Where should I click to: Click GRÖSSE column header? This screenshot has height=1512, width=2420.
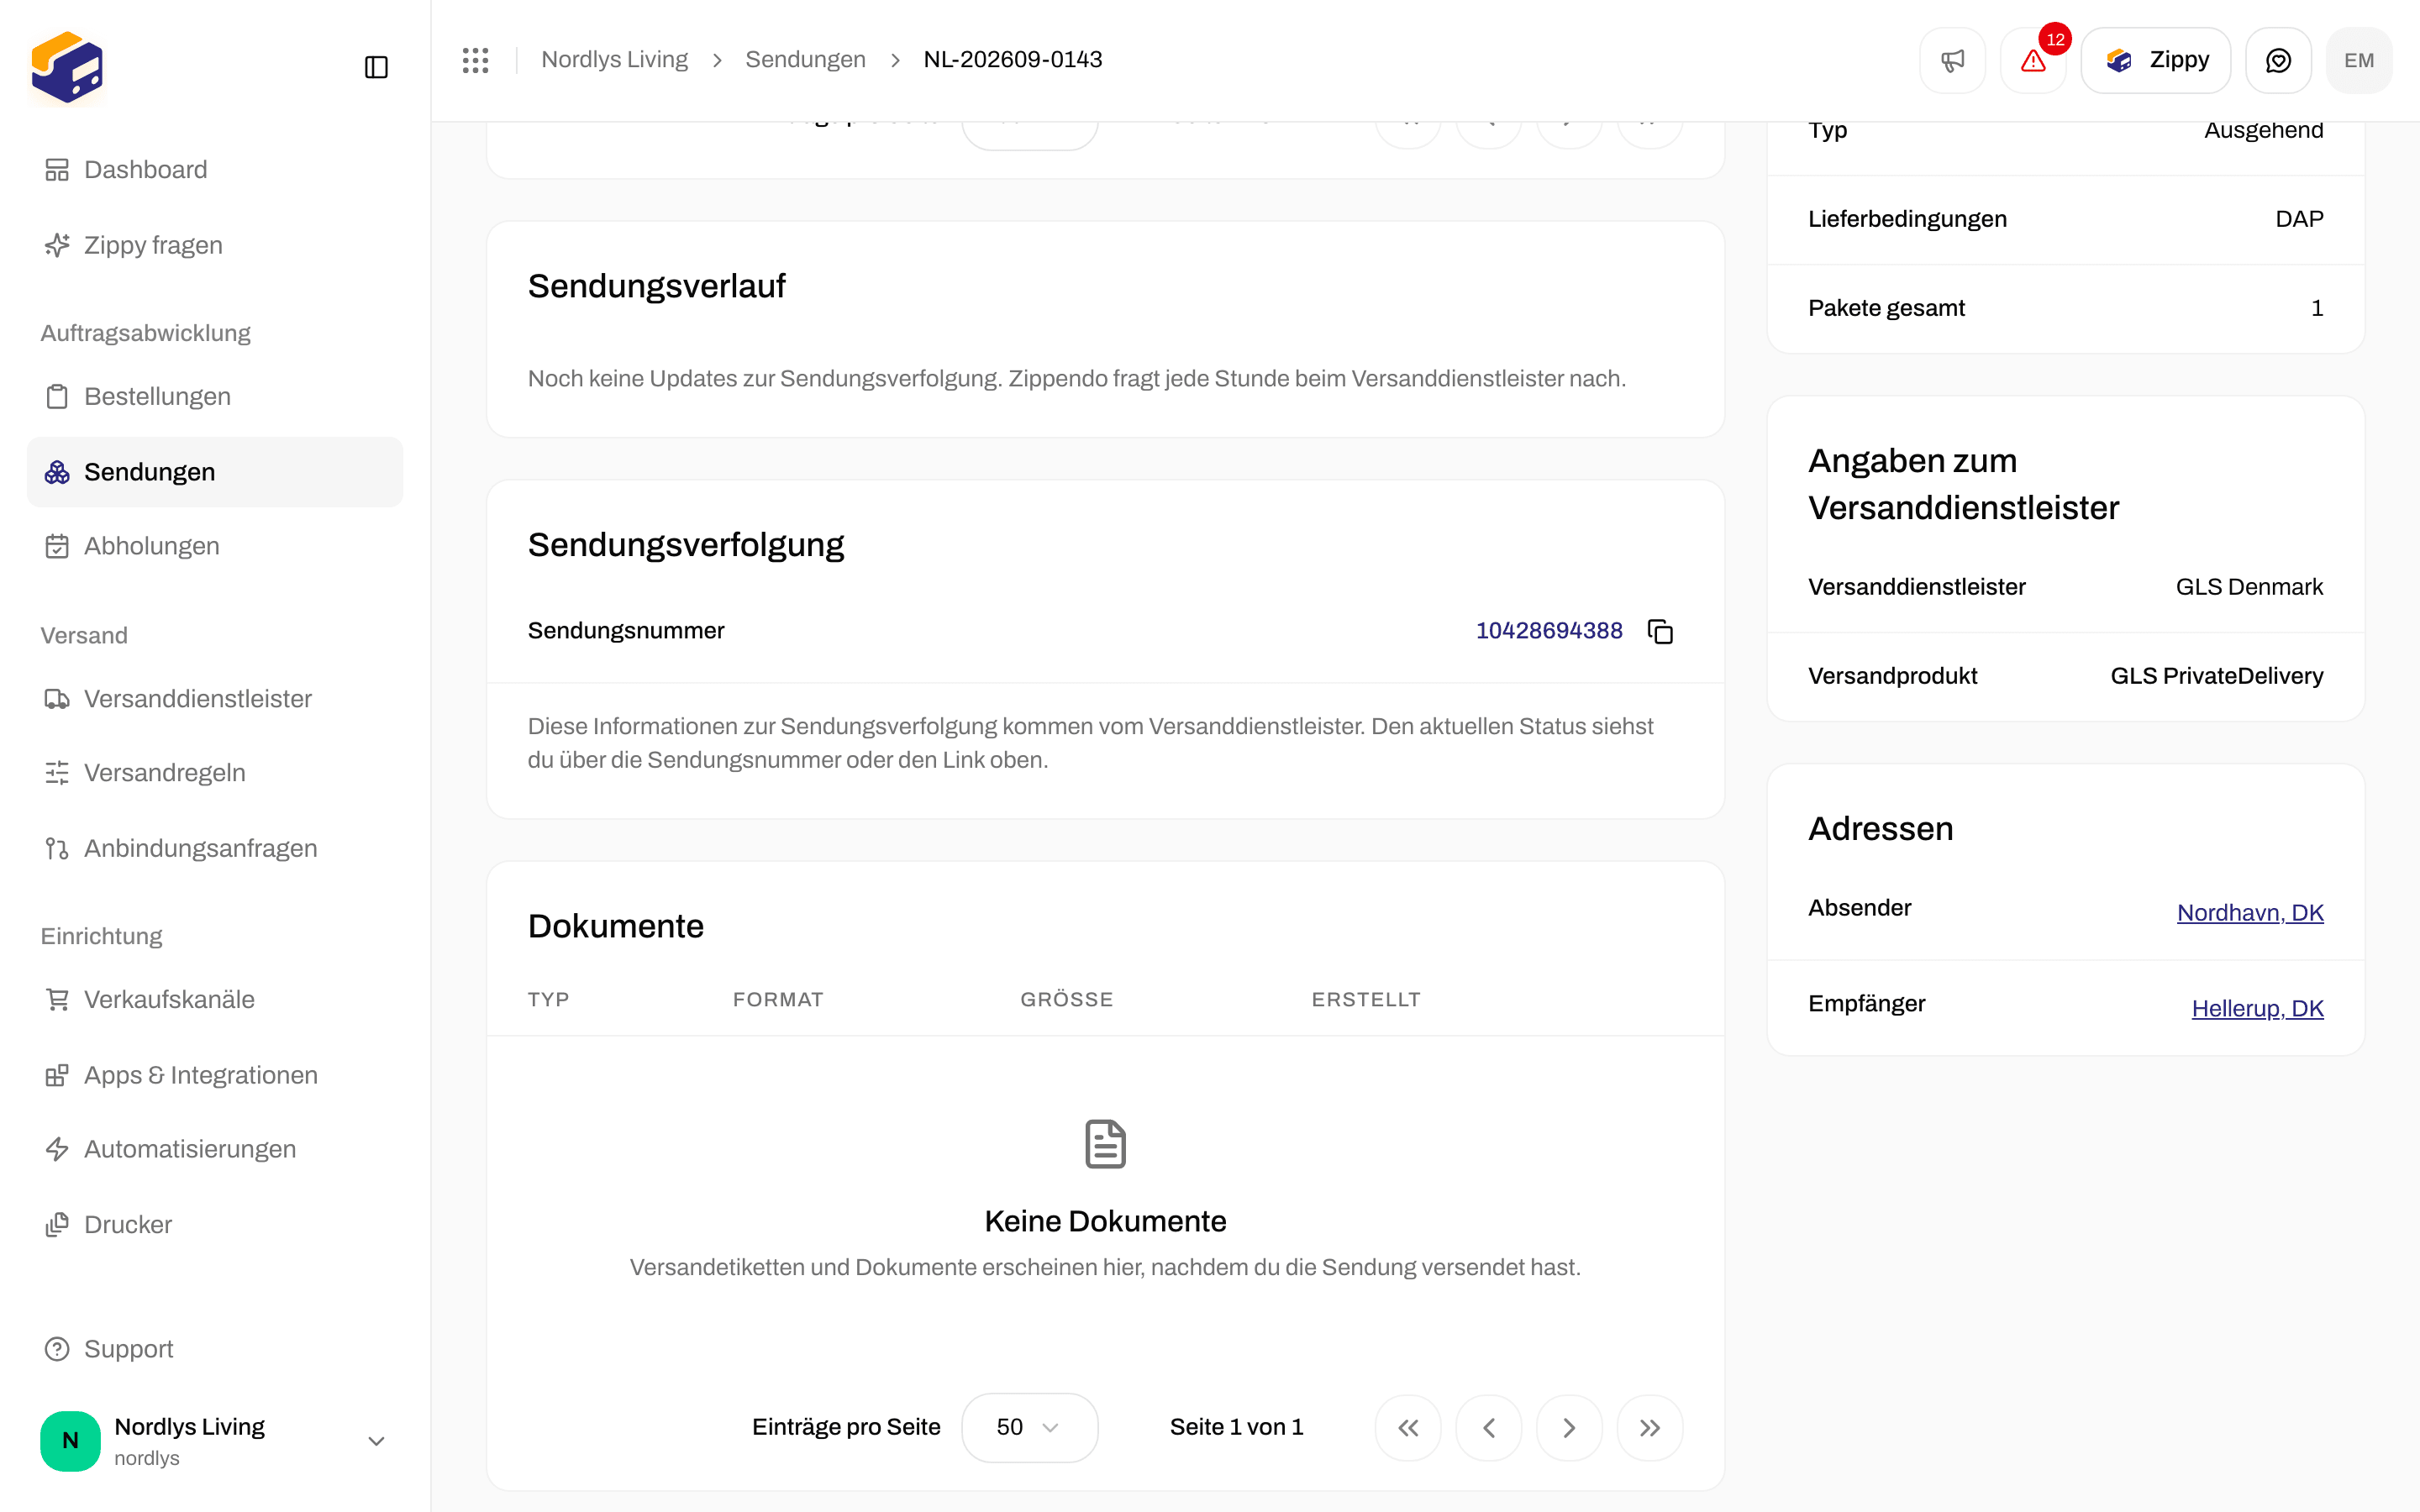point(1066,999)
